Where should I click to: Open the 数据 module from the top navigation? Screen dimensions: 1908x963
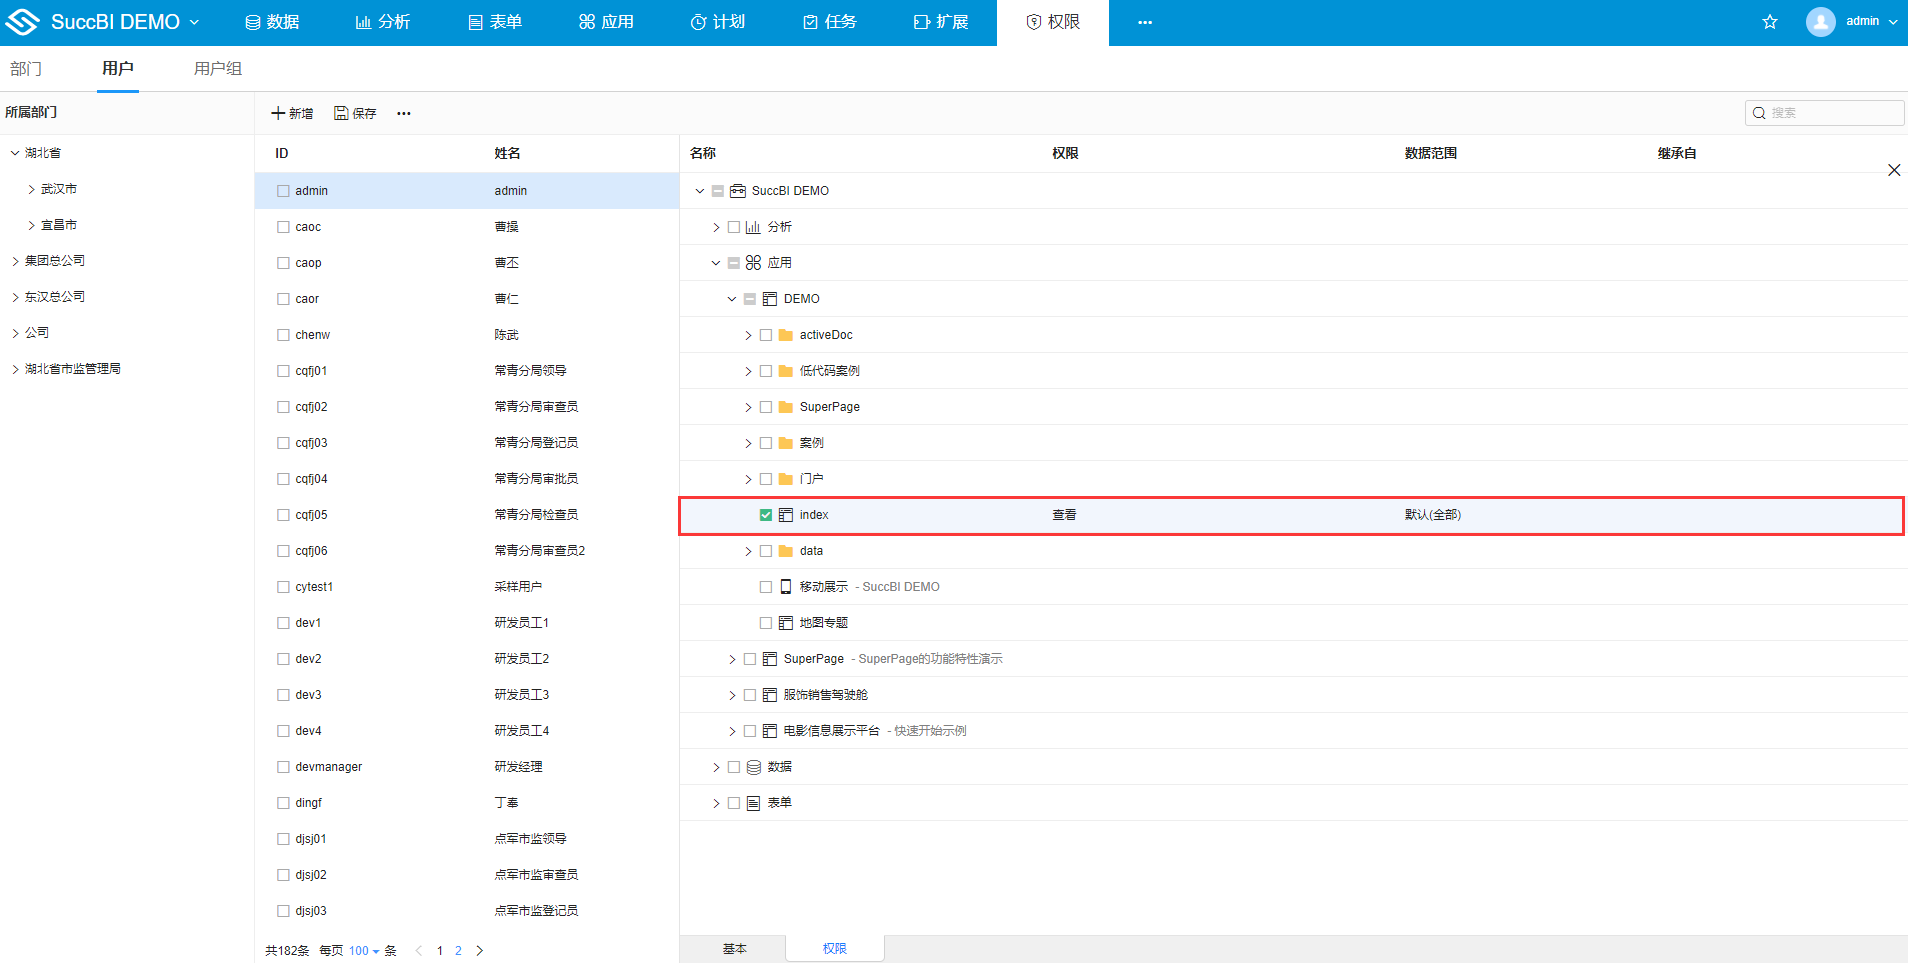(x=272, y=21)
